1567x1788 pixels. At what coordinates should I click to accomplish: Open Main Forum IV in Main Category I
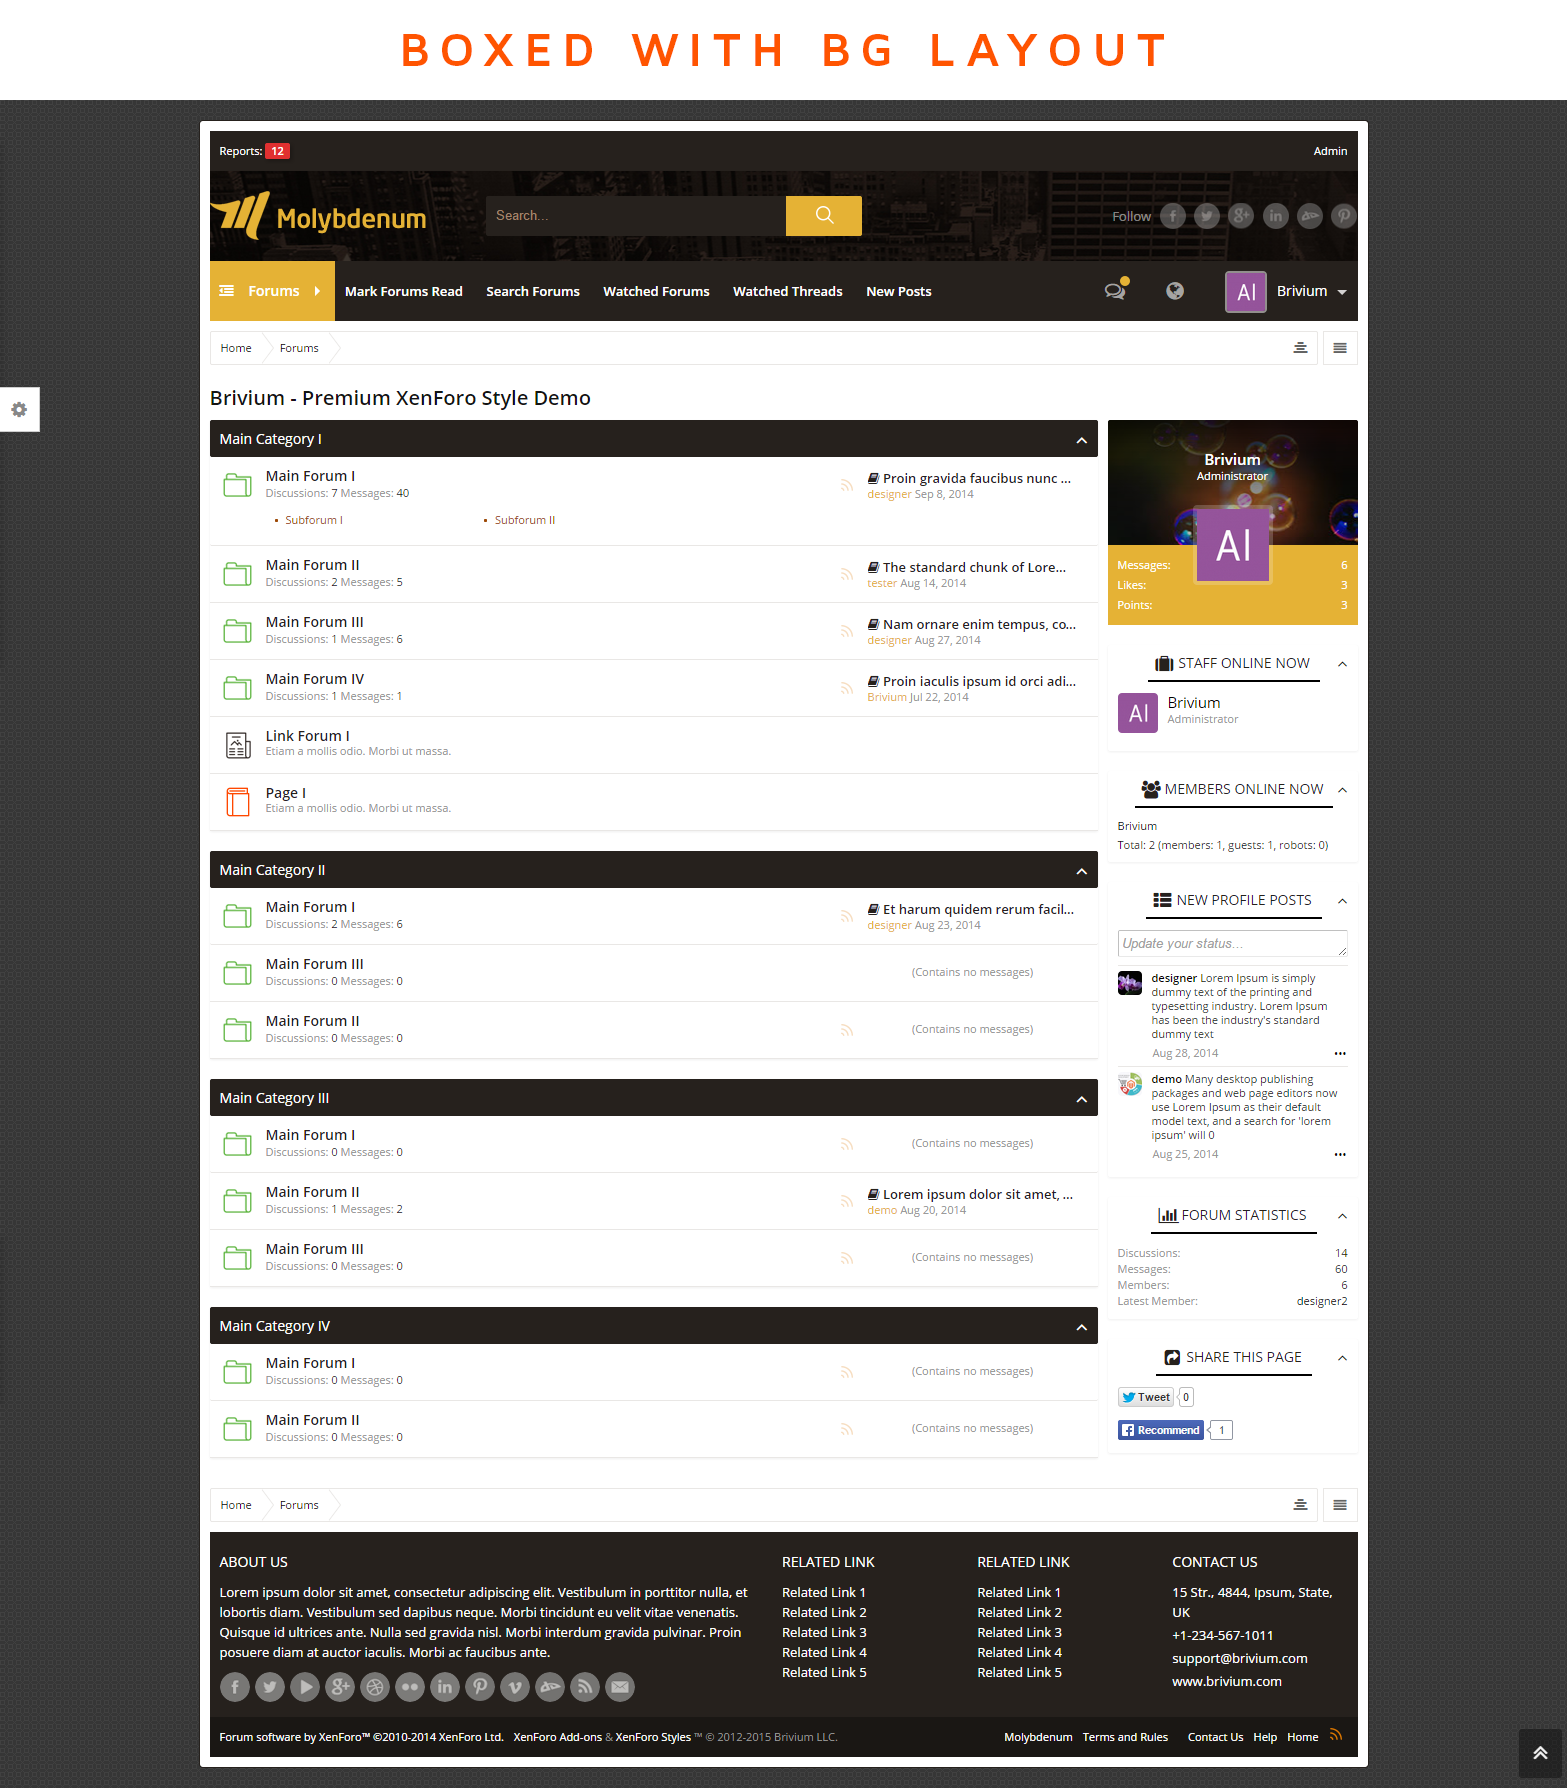[315, 679]
